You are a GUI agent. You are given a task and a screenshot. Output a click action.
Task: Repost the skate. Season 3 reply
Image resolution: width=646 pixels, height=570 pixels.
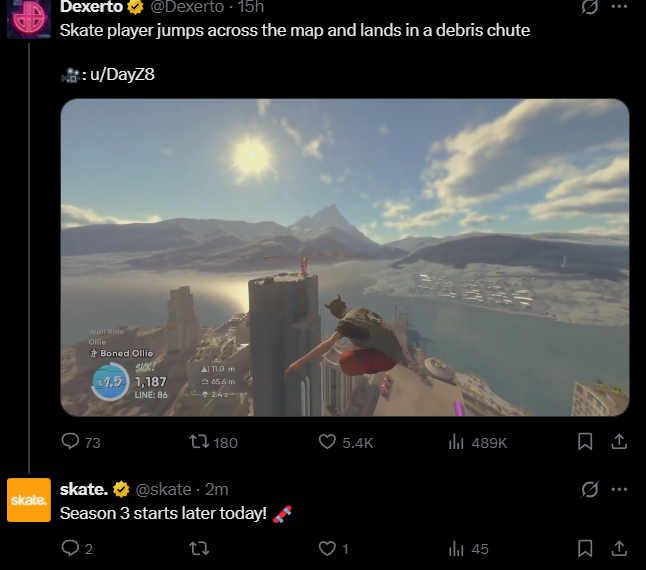pyautogui.click(x=199, y=549)
